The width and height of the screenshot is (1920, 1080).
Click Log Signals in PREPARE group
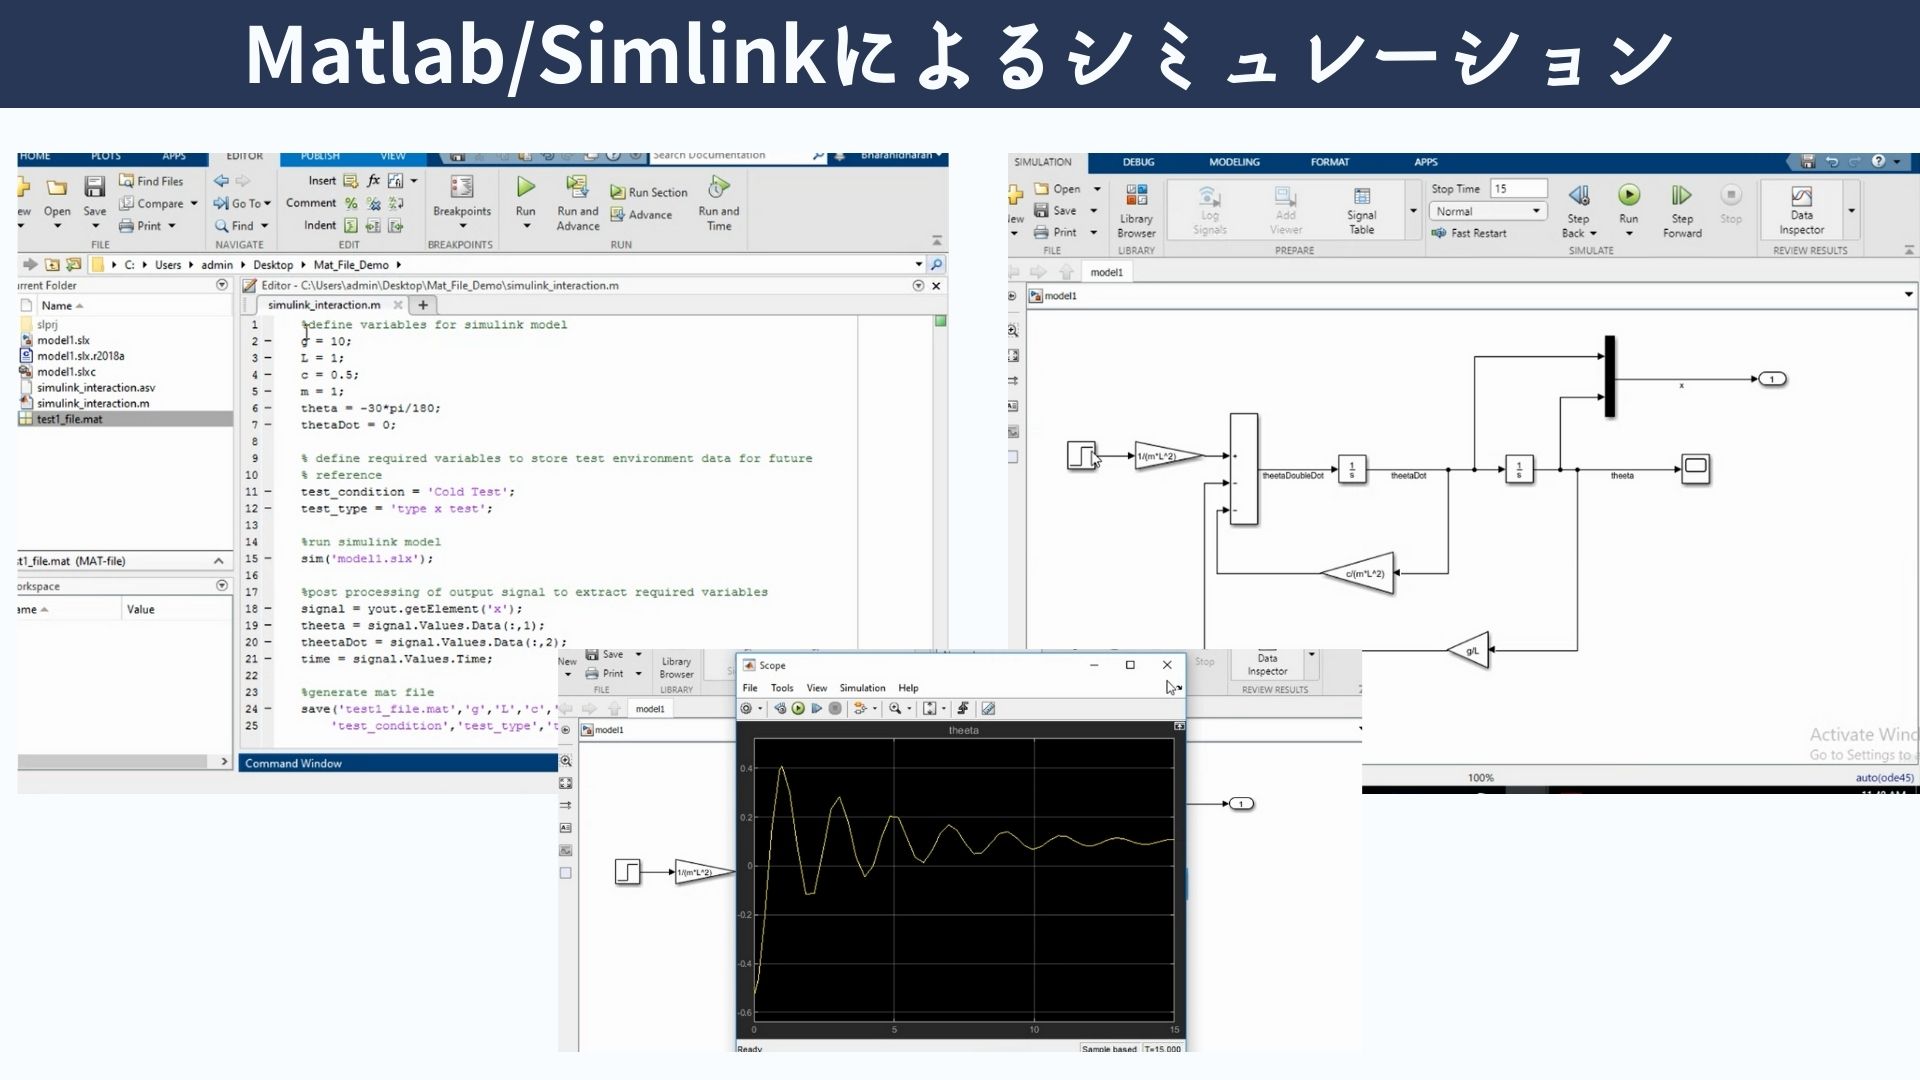[1209, 211]
